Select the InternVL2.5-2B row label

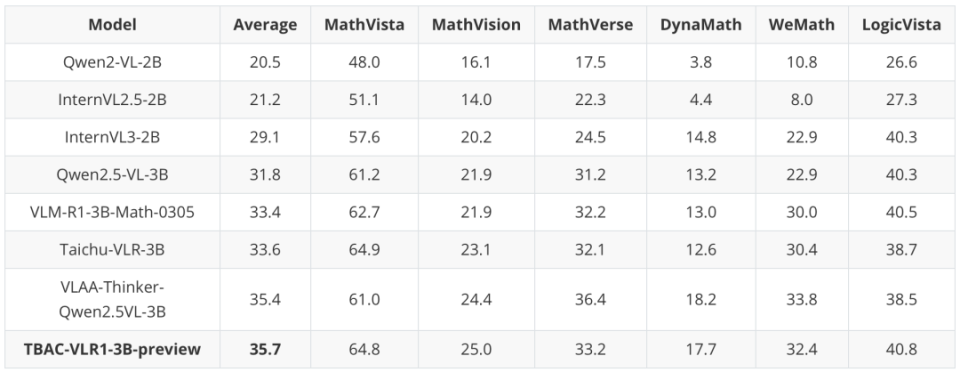(x=113, y=100)
